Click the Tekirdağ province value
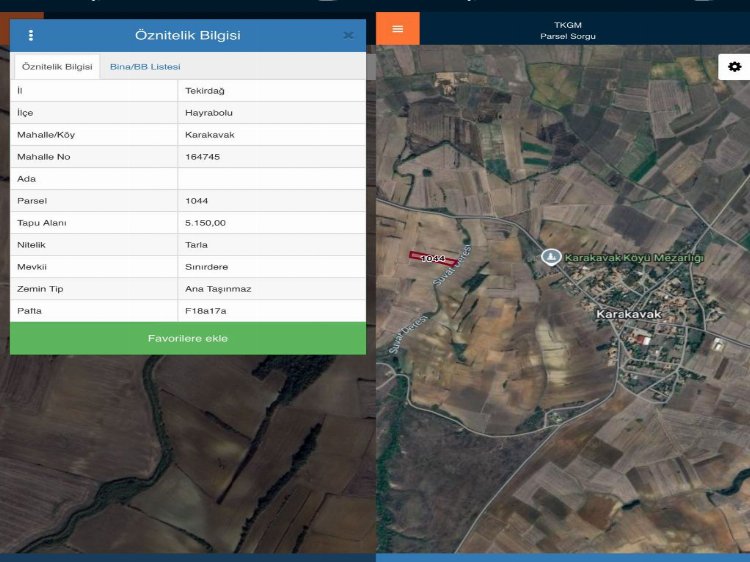The height and width of the screenshot is (562, 750). pos(205,91)
